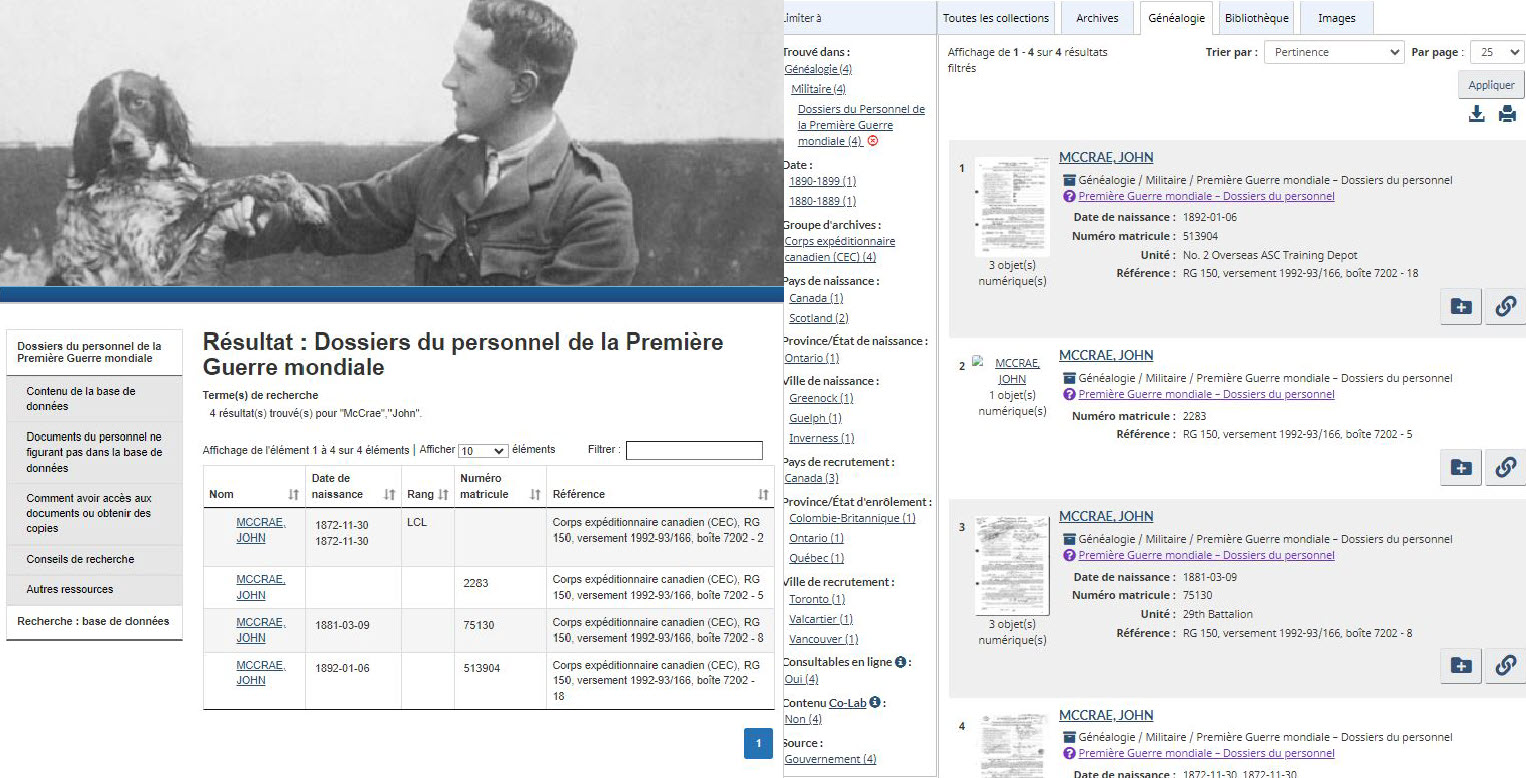1526x778 pixels.
Task: Switch to the Archives tab
Action: [1097, 18]
